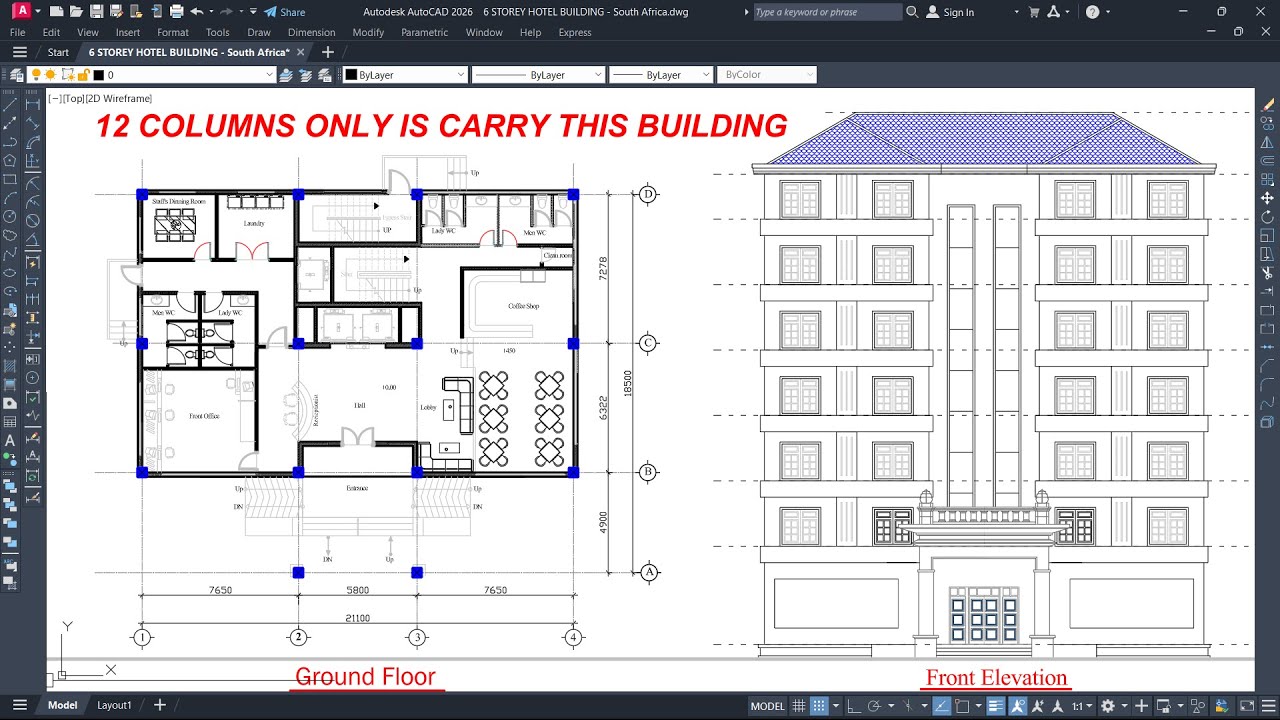The image size is (1280, 720).
Task: Click the Save icon in quick access toolbar
Action: 95,12
